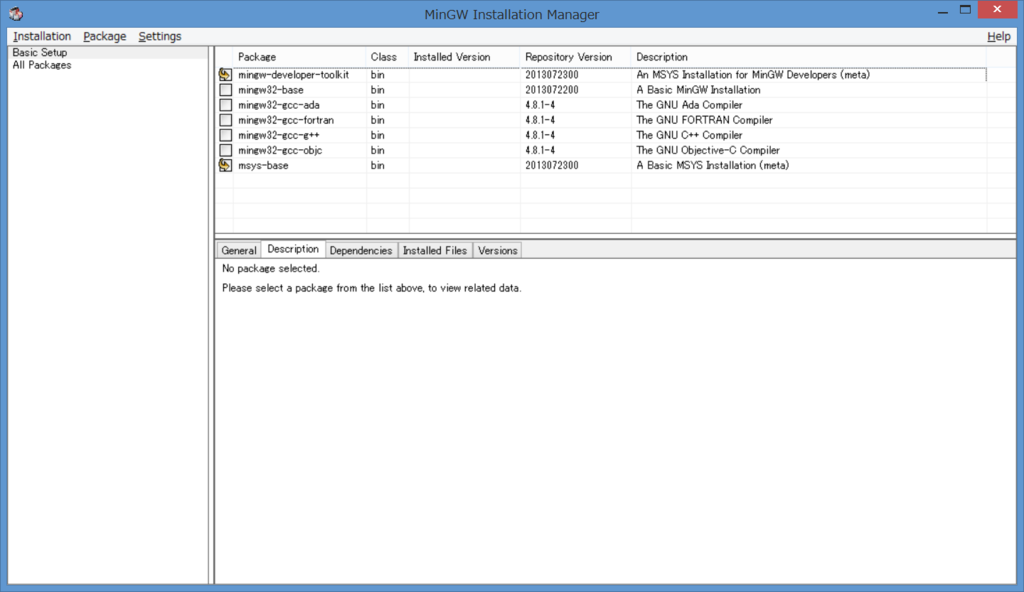Screen dimensions: 1024x592
Task: Tick the mingw32-gcc-g++ checkbox
Action: [225, 135]
